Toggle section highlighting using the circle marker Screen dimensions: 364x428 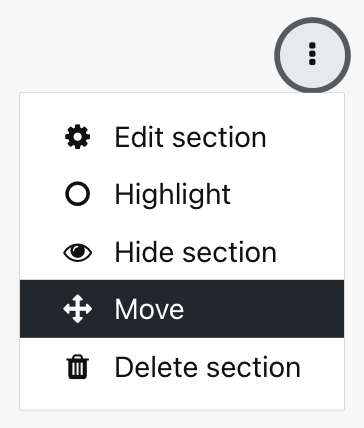pos(77,194)
